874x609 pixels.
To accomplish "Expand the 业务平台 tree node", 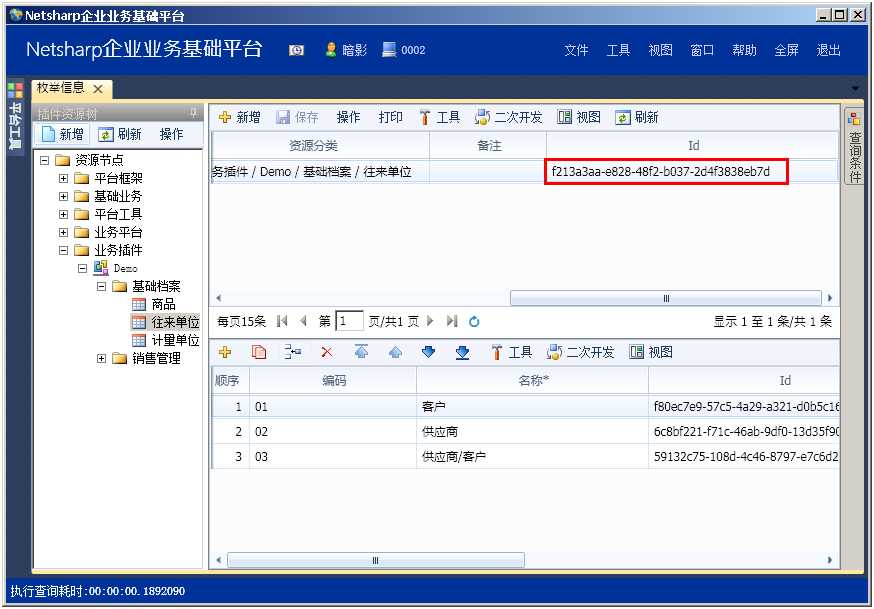I will pyautogui.click(x=64, y=232).
